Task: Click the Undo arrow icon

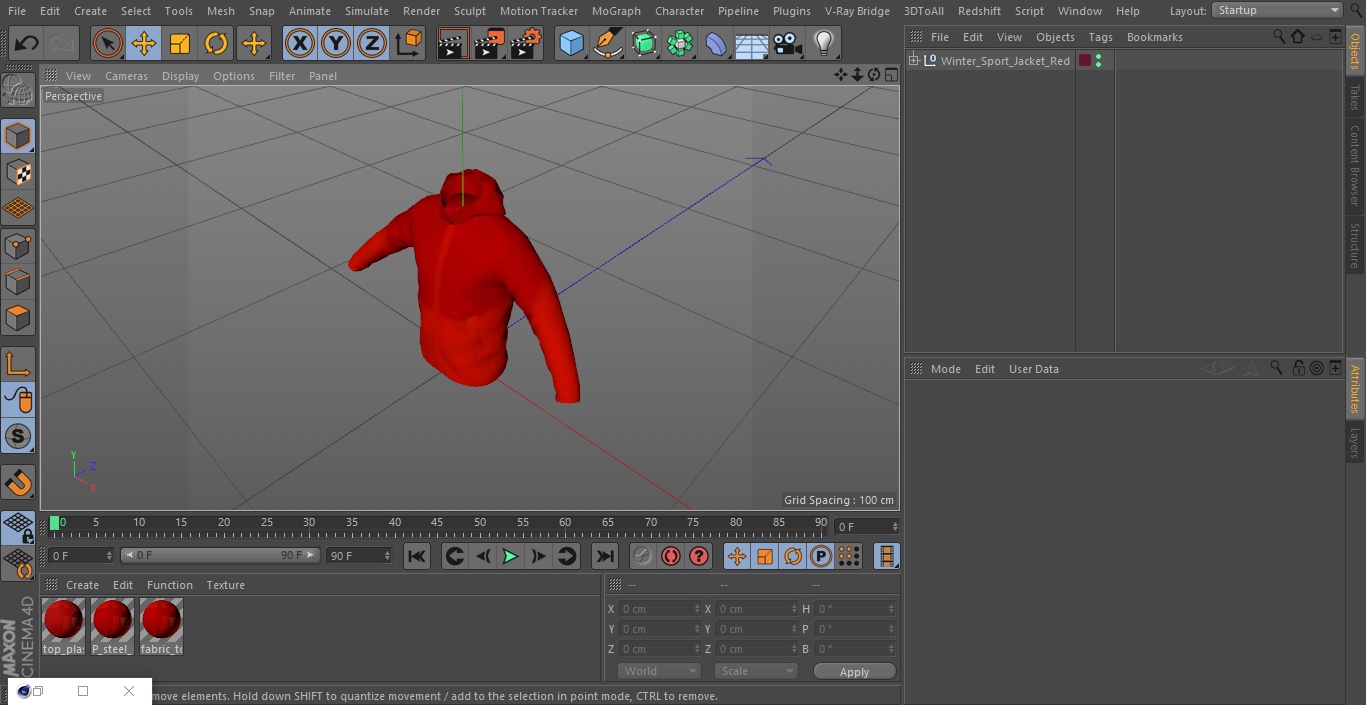Action: coord(26,44)
